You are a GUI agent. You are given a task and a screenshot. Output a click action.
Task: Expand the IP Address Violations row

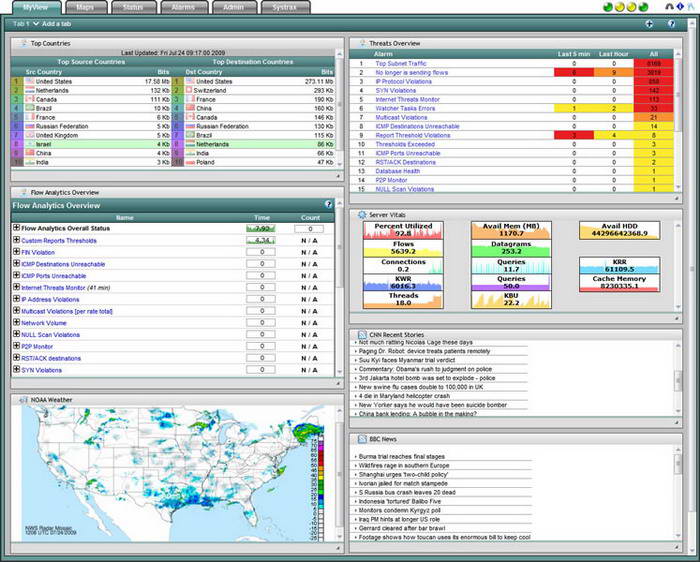[17, 299]
